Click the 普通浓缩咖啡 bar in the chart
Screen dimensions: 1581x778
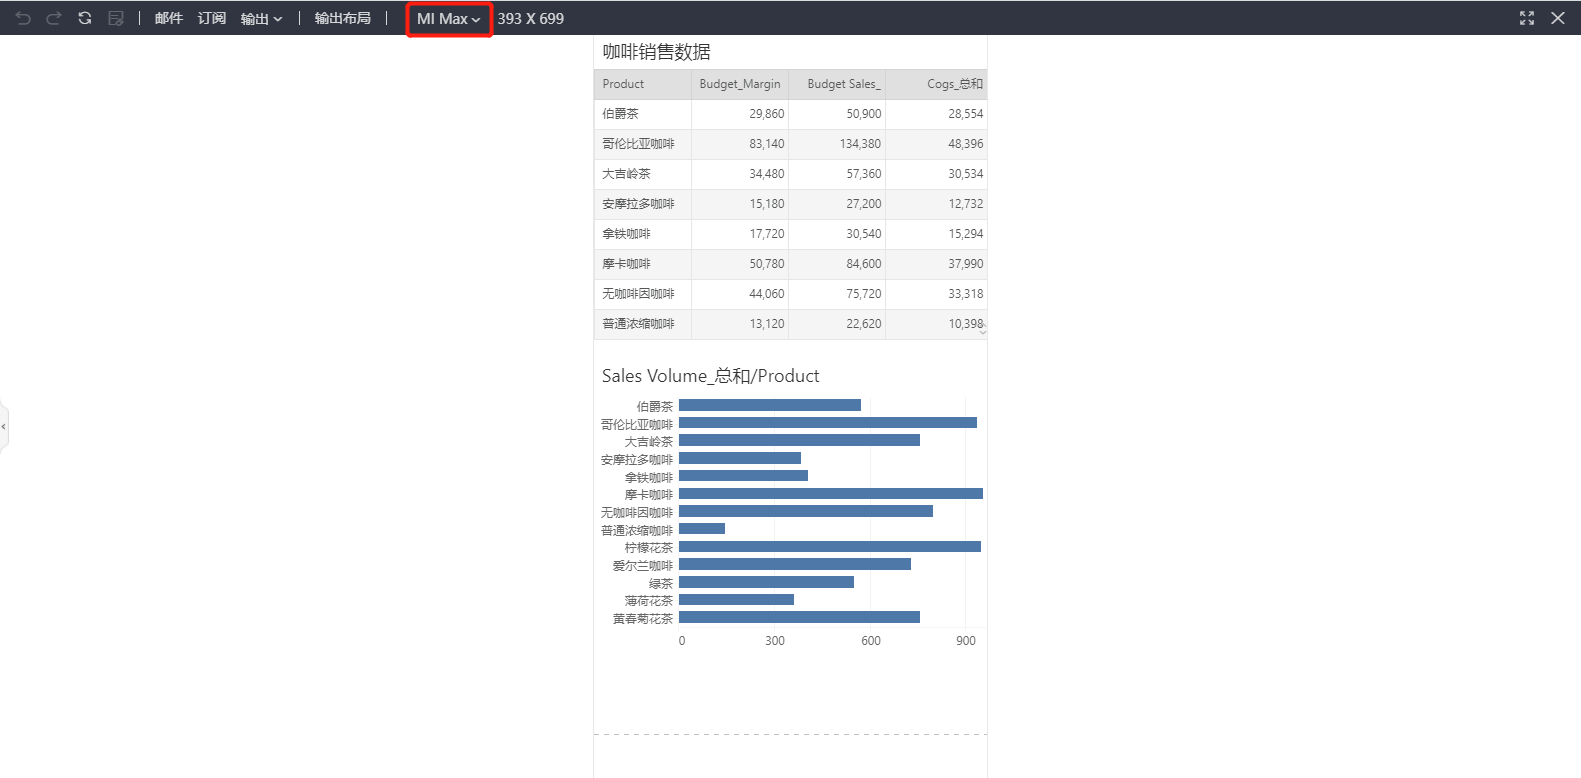[702, 529]
